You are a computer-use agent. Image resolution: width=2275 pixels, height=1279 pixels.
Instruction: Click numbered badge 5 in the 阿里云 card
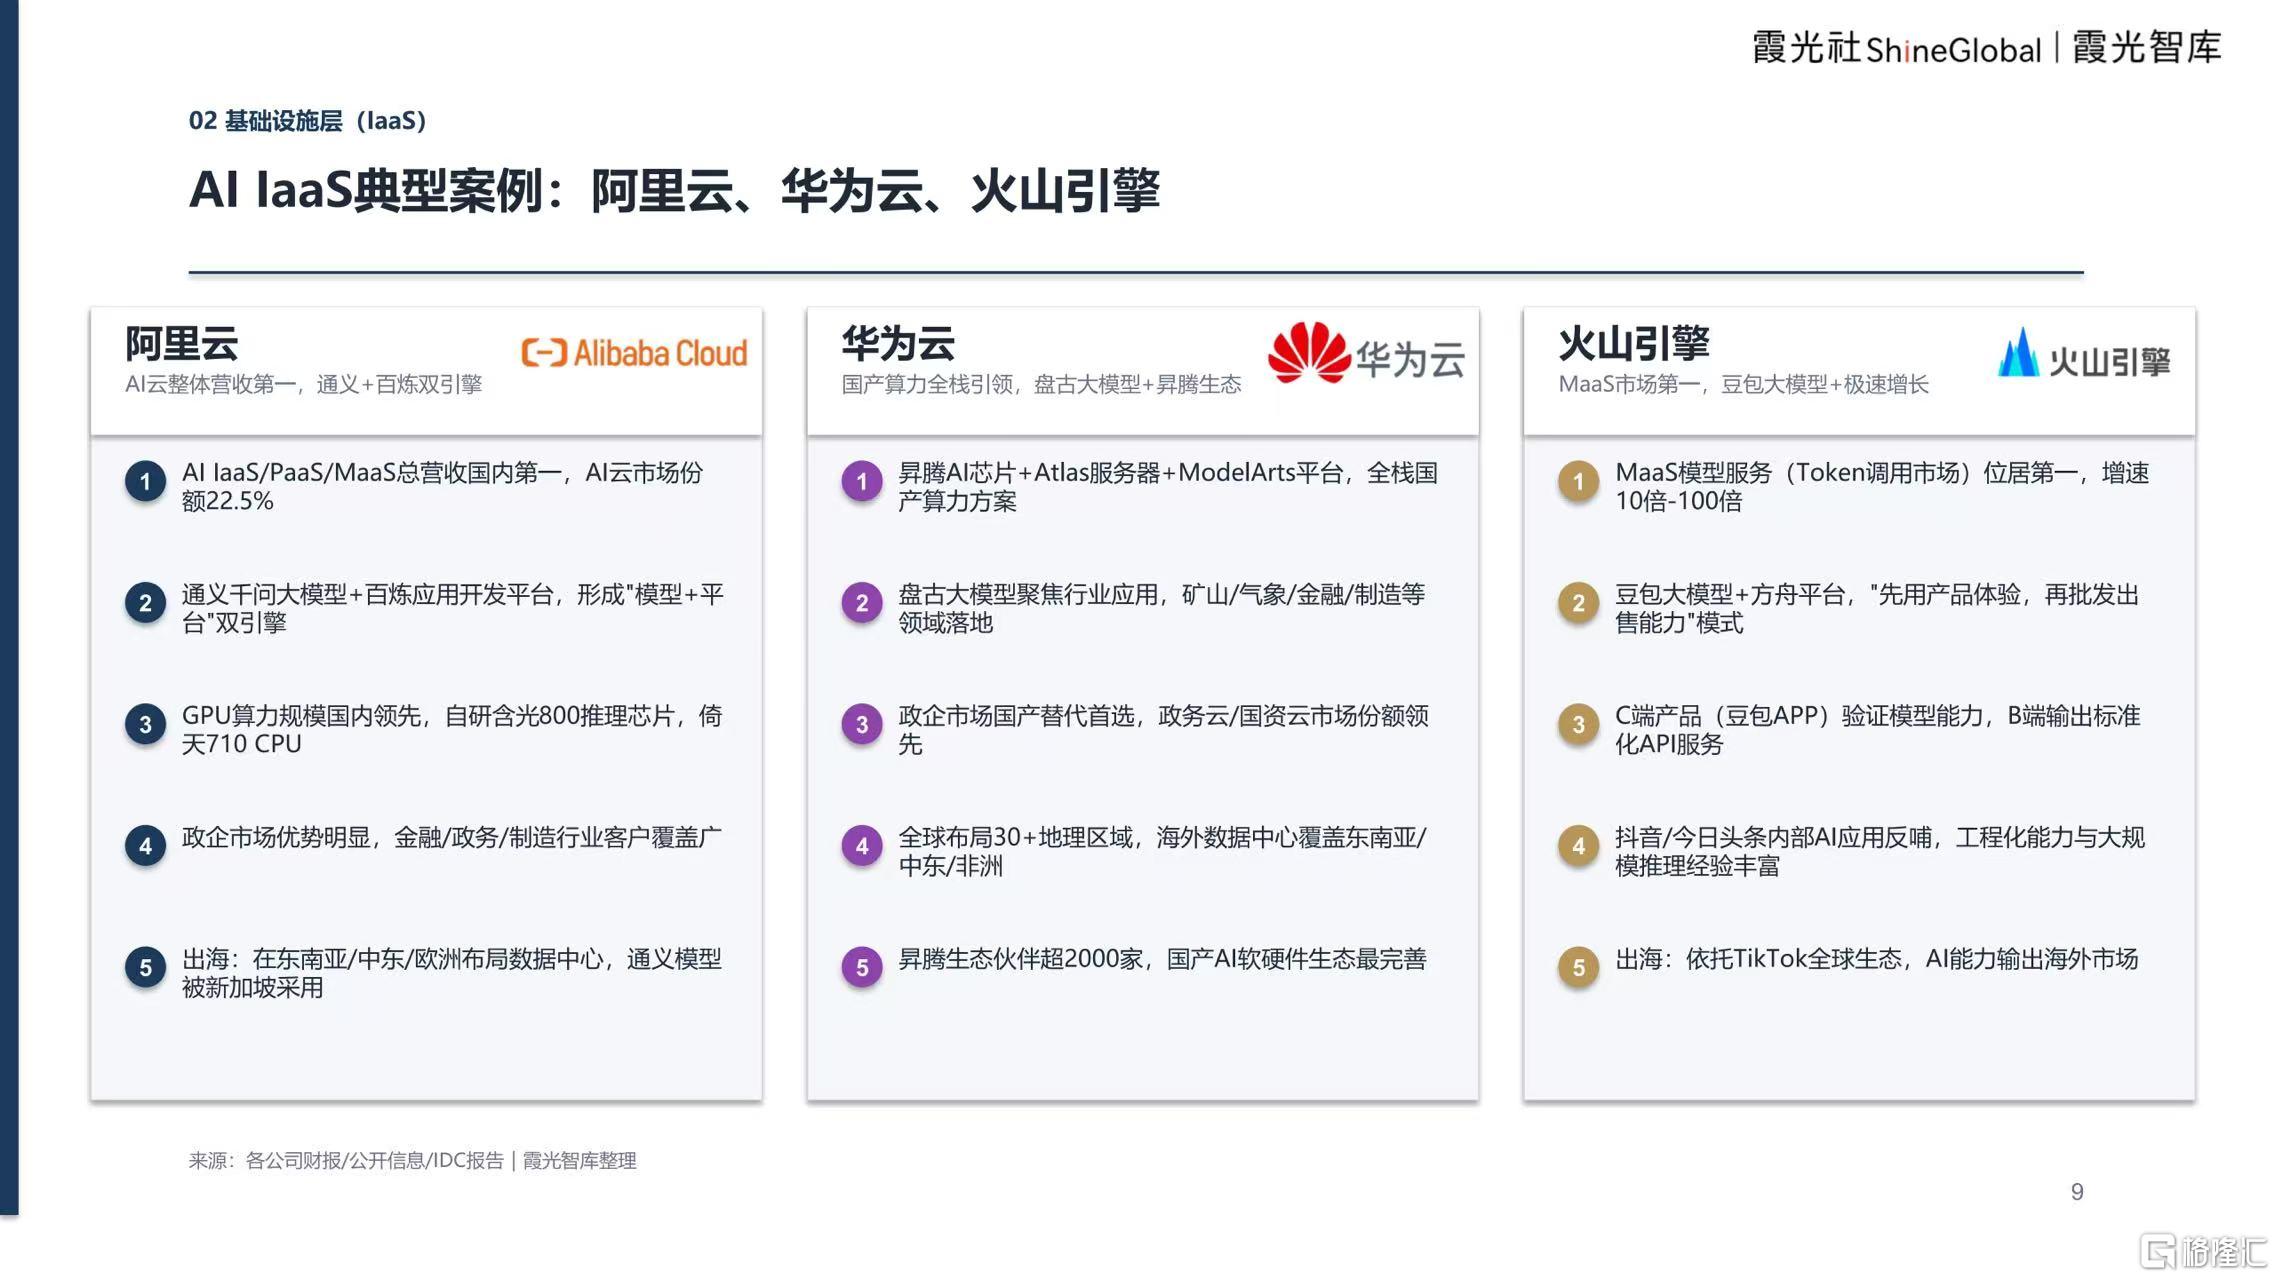[x=145, y=968]
